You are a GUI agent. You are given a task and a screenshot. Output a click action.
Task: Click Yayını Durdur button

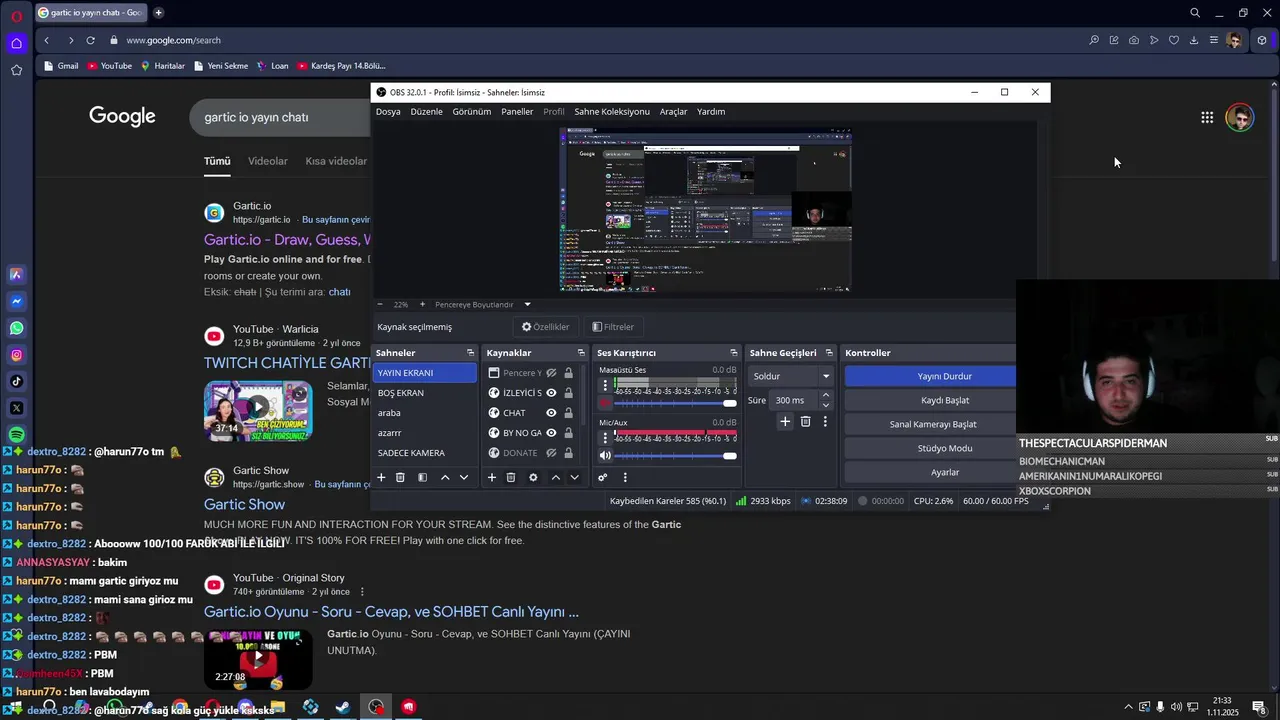[930, 376]
